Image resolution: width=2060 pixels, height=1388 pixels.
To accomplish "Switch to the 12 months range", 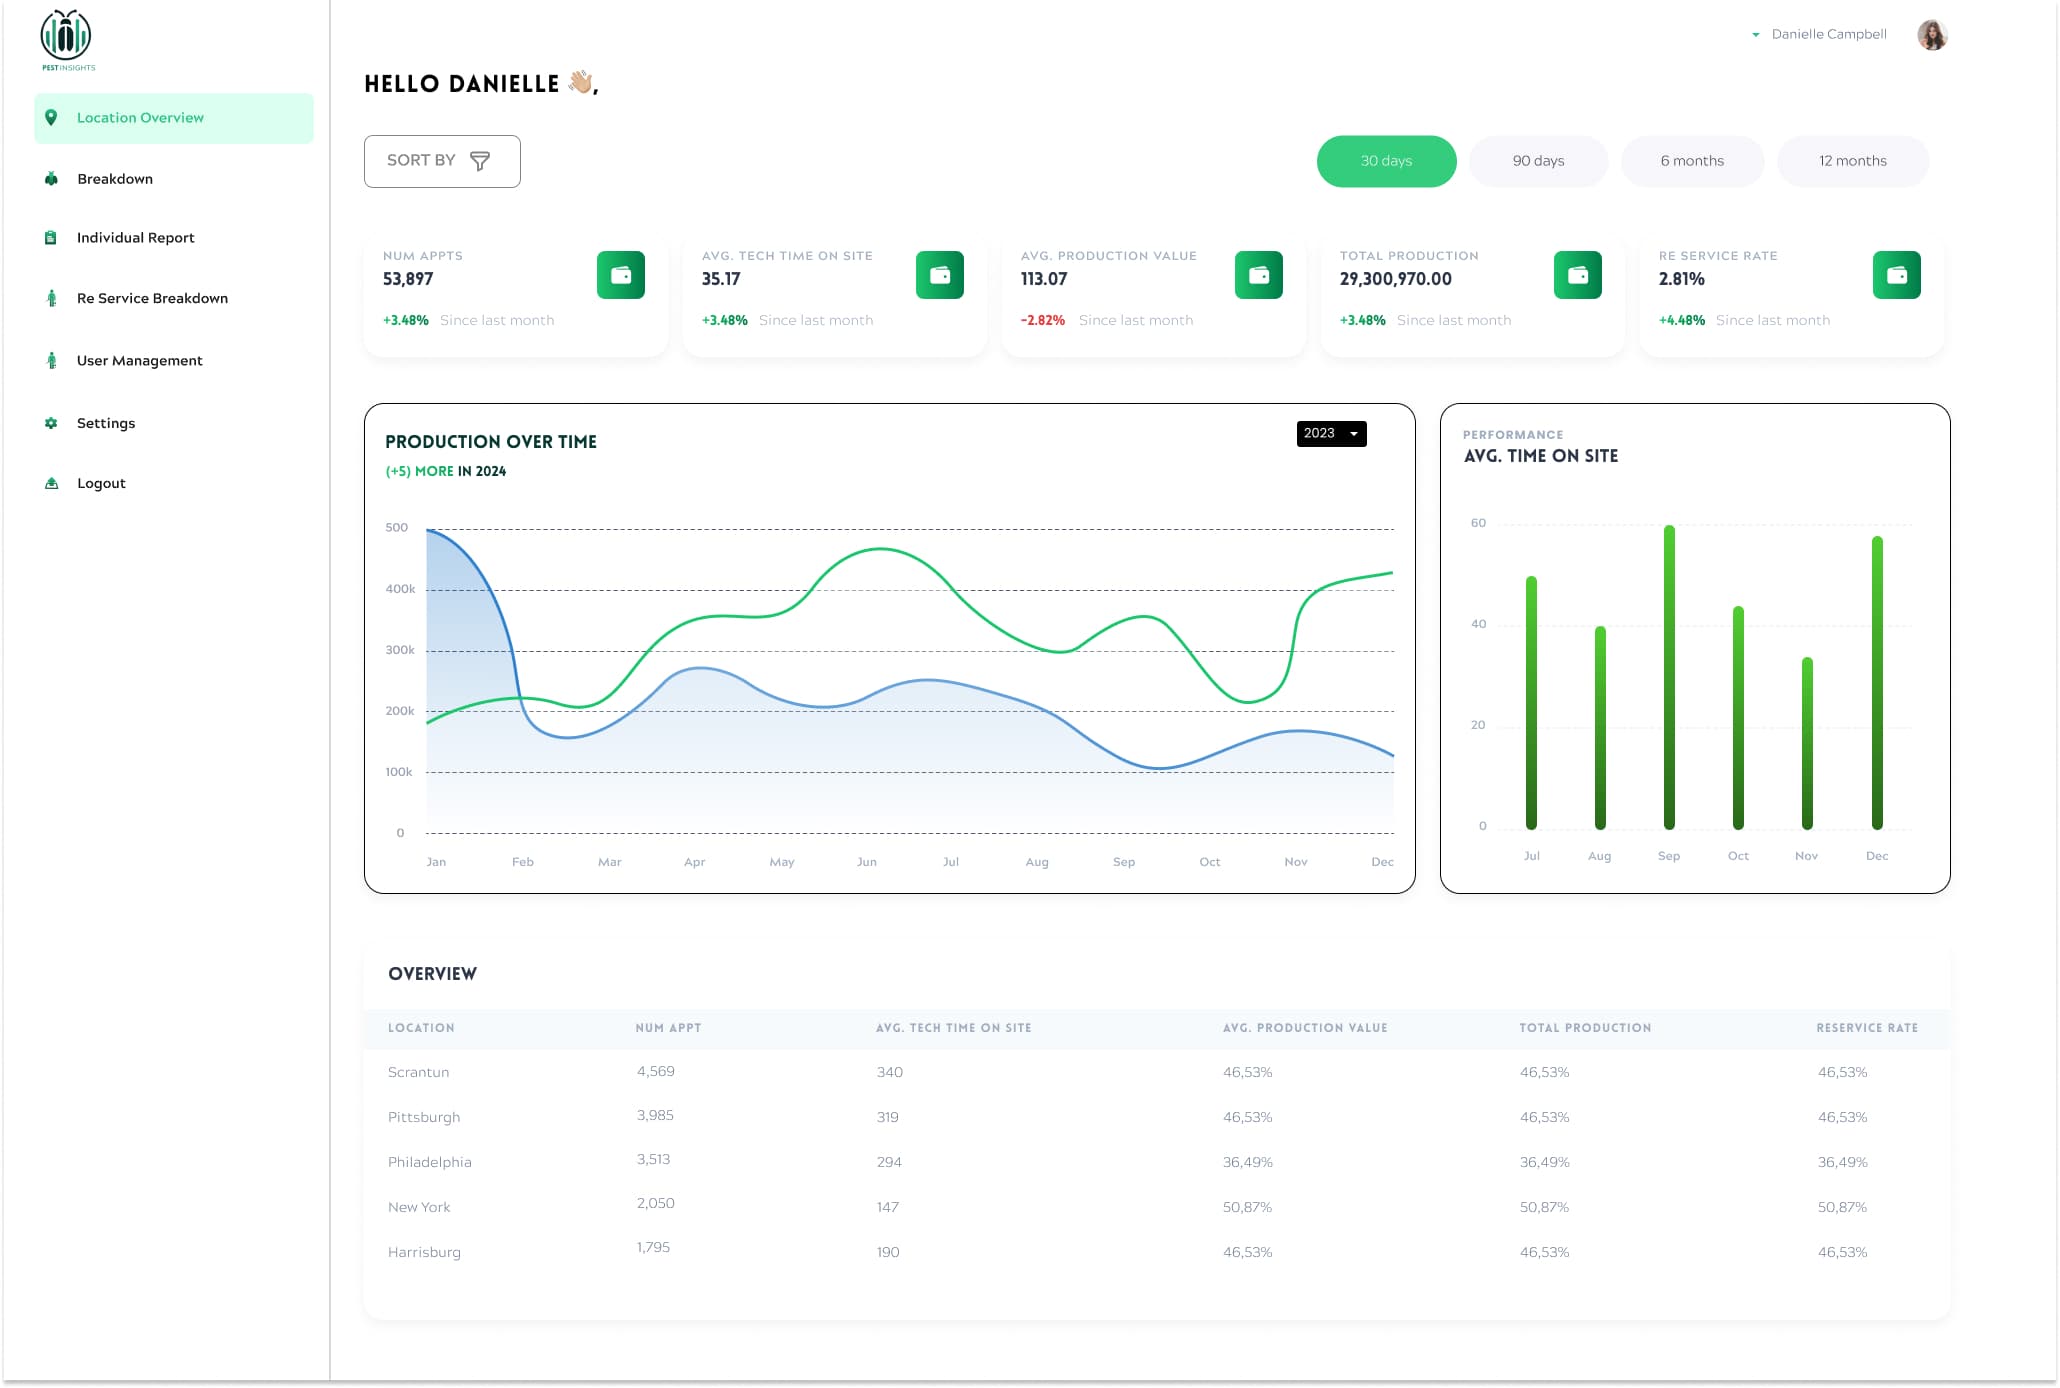I will pos(1852,161).
